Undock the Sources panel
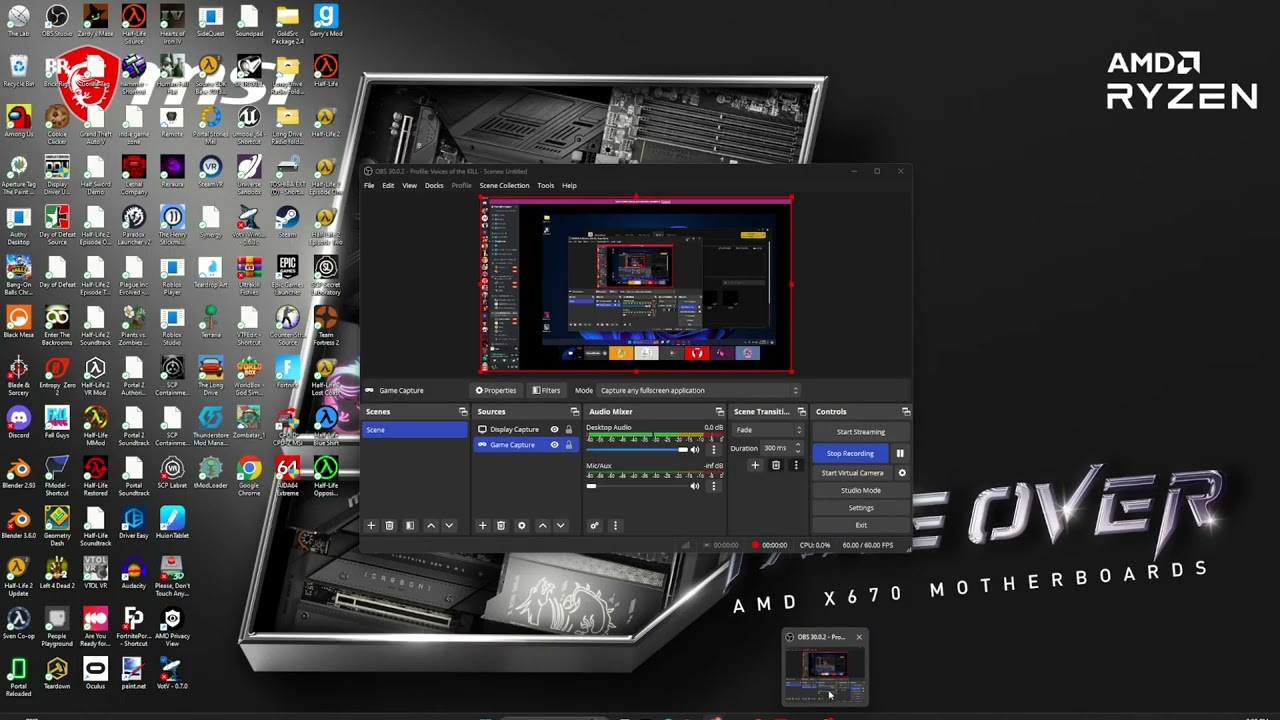The width and height of the screenshot is (1280, 720). (x=574, y=412)
